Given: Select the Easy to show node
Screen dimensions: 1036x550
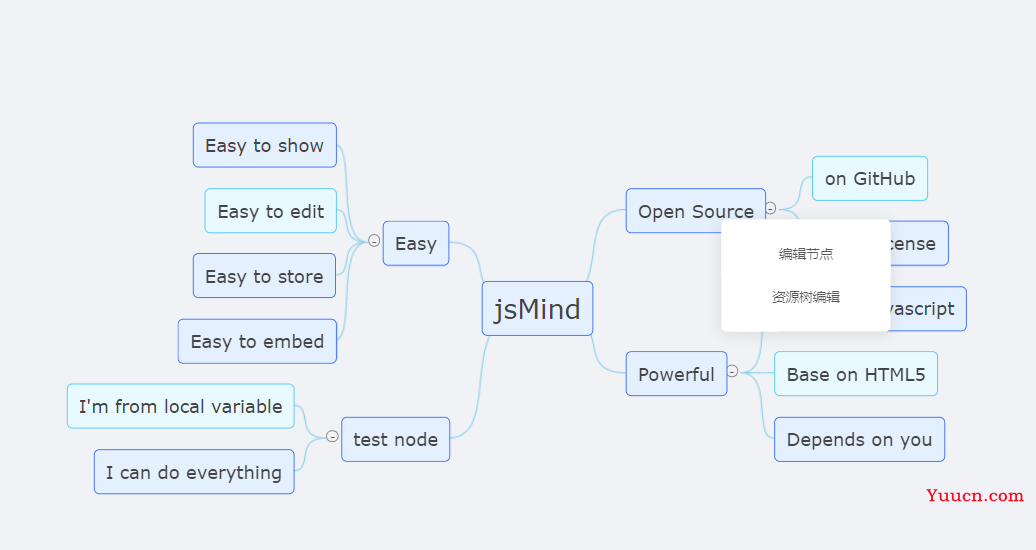Looking at the screenshot, I should pos(265,145).
